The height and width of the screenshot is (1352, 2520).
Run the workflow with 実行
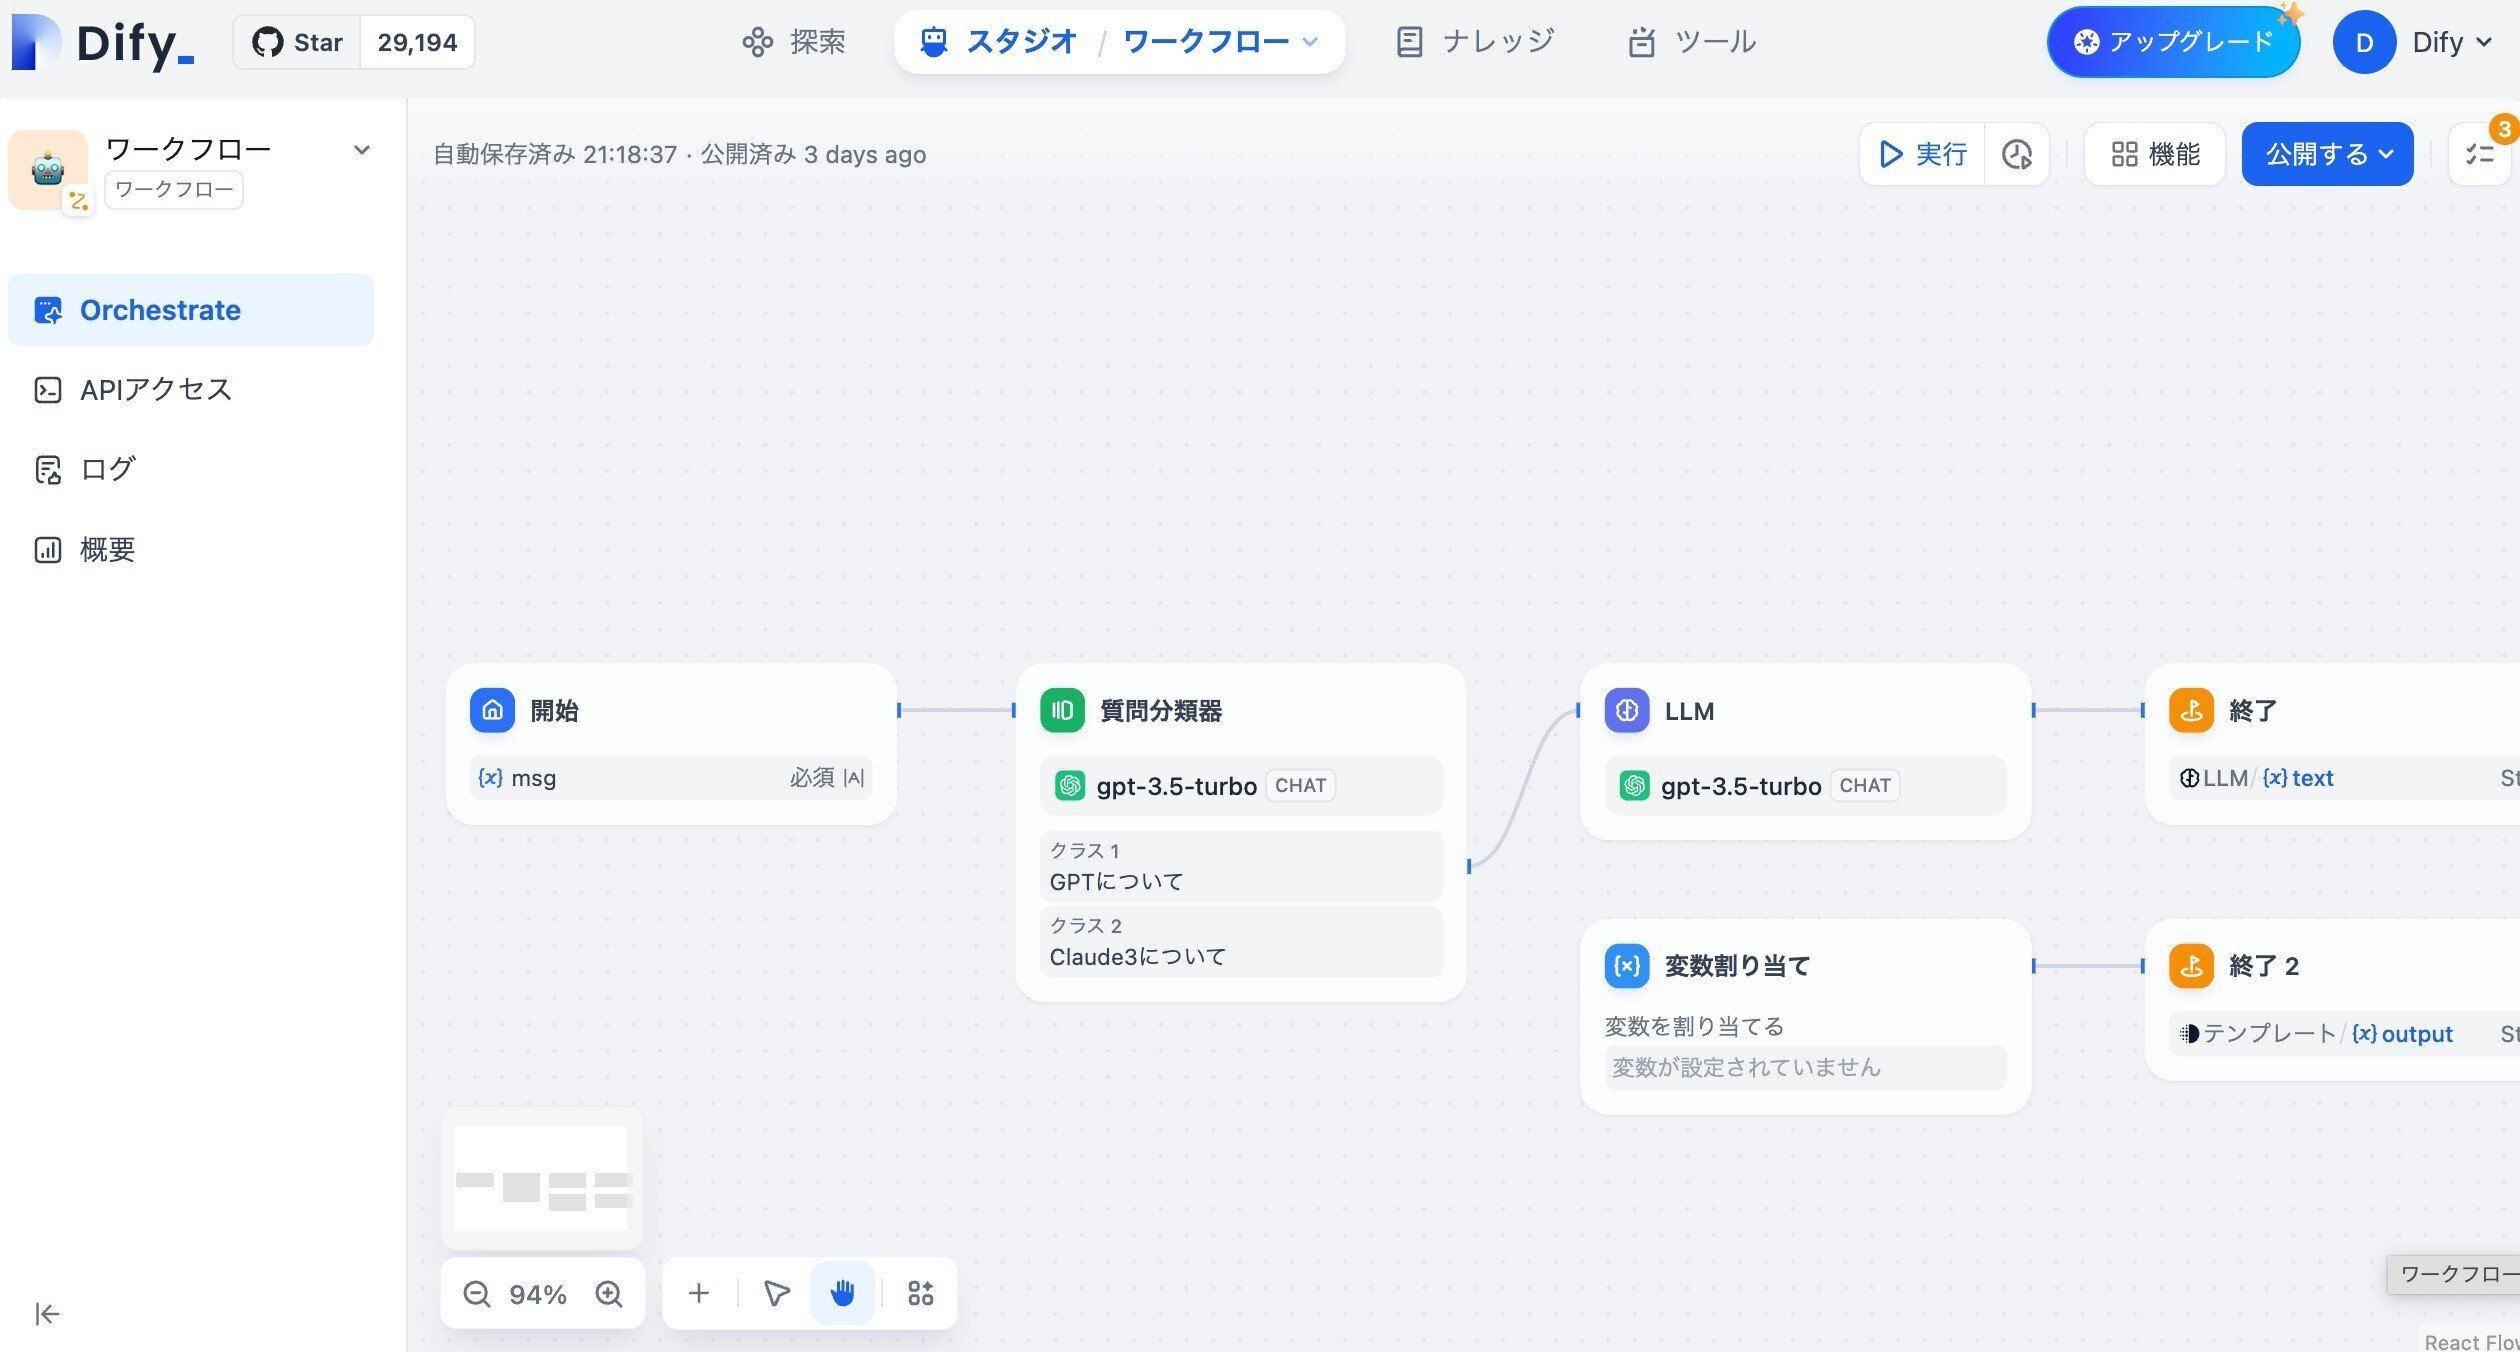[1920, 154]
